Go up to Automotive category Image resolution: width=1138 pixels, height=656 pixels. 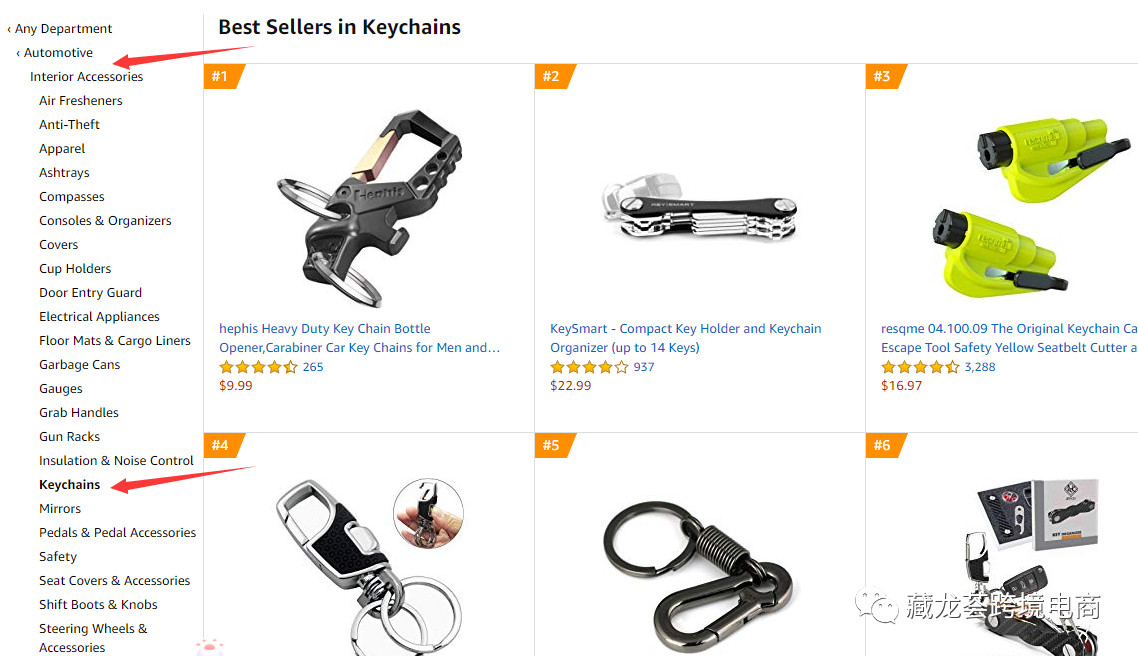click(58, 53)
